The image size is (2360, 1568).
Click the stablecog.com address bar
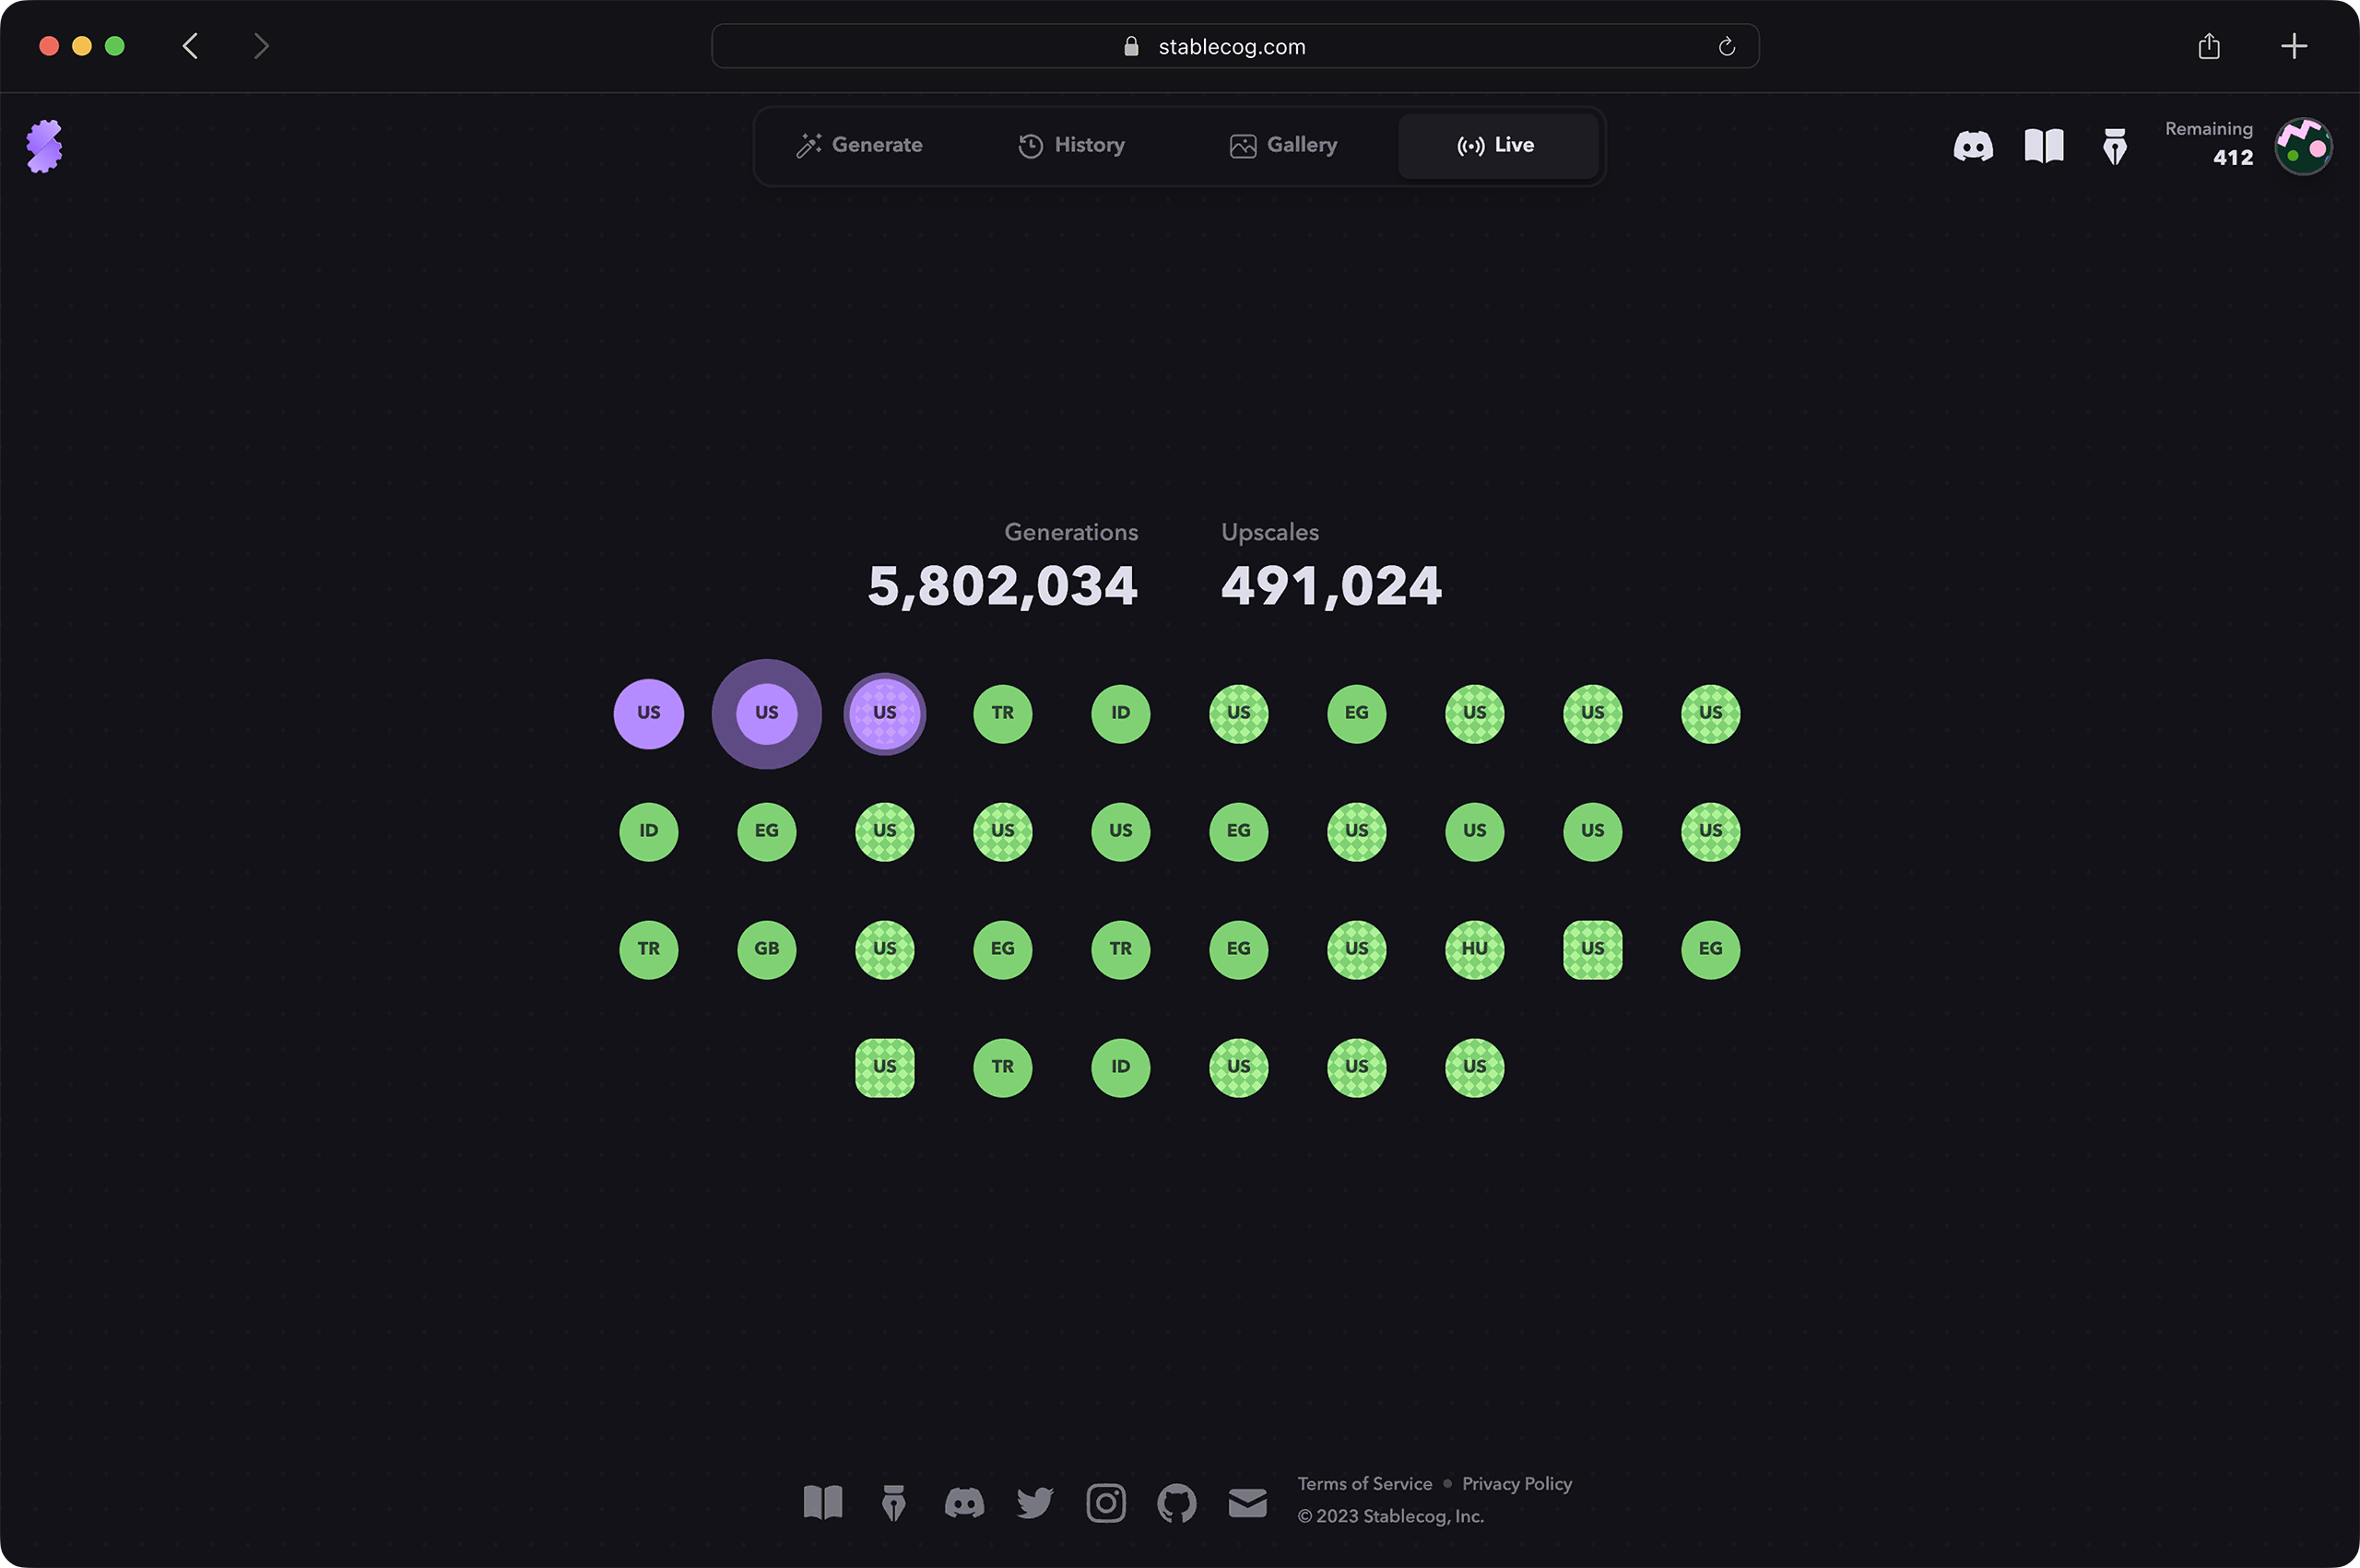tap(1232, 47)
